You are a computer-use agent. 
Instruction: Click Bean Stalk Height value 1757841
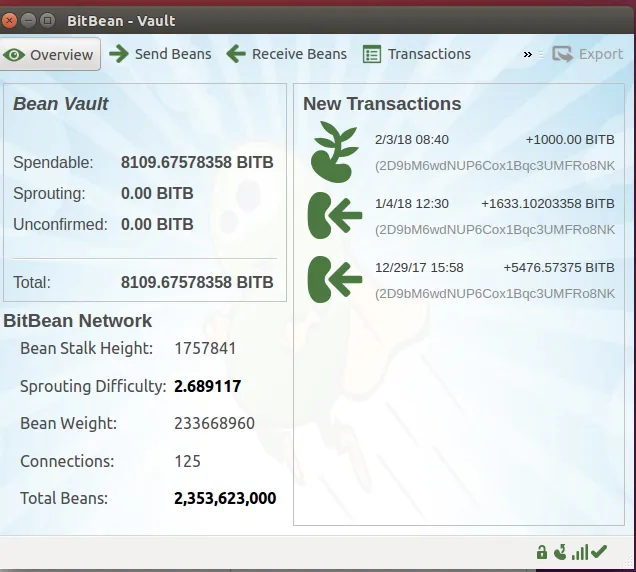tap(205, 348)
